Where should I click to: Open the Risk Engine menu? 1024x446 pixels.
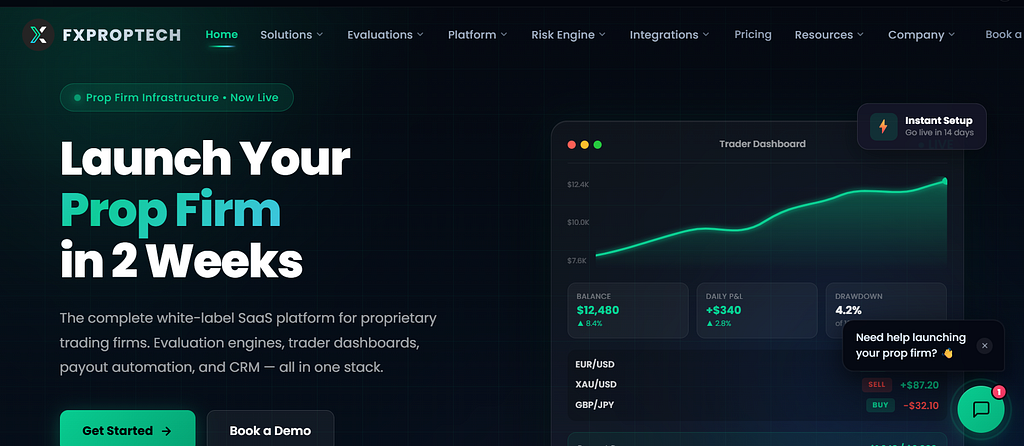(568, 35)
